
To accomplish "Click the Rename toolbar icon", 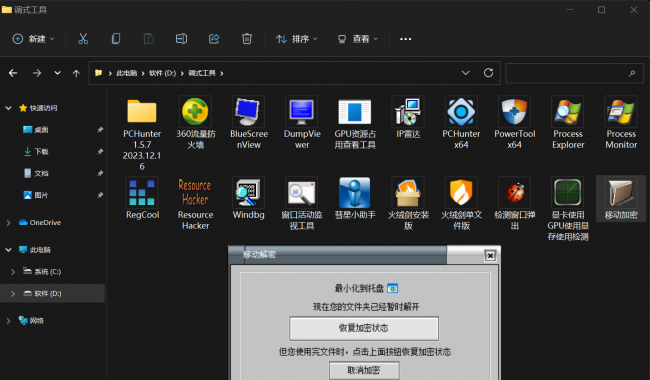I will (181, 39).
